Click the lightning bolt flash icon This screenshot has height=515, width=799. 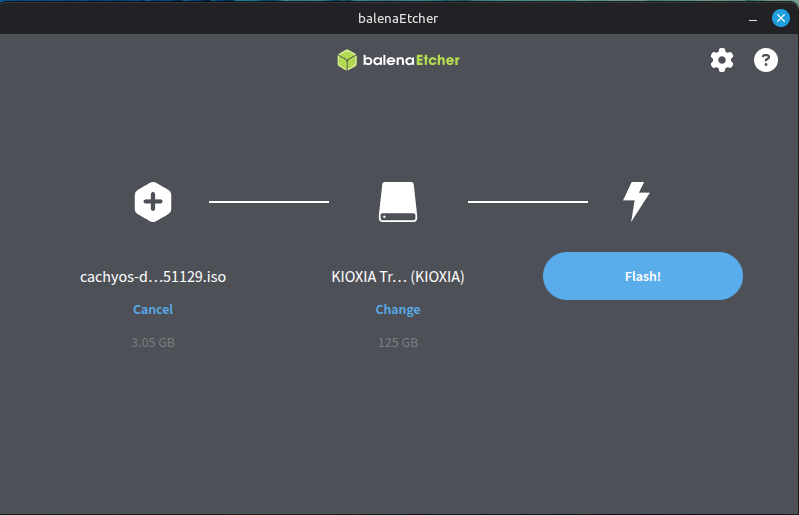pyautogui.click(x=636, y=201)
